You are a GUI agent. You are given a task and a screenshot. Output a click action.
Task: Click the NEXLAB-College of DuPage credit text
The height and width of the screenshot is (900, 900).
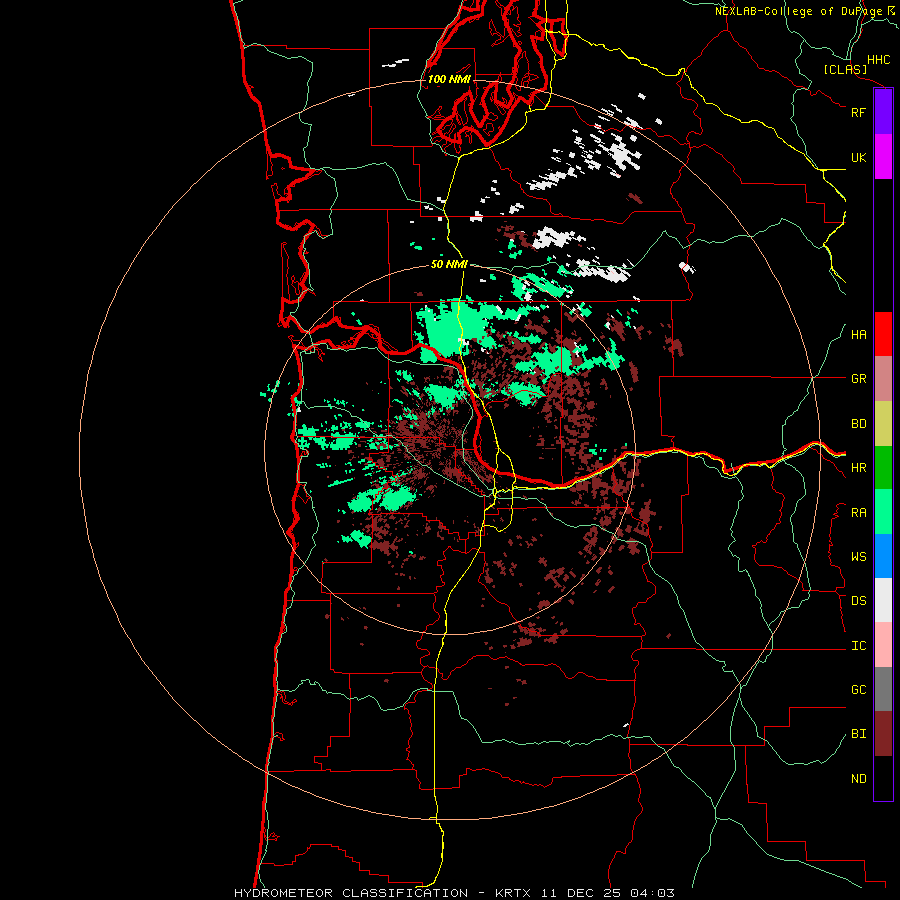(799, 11)
